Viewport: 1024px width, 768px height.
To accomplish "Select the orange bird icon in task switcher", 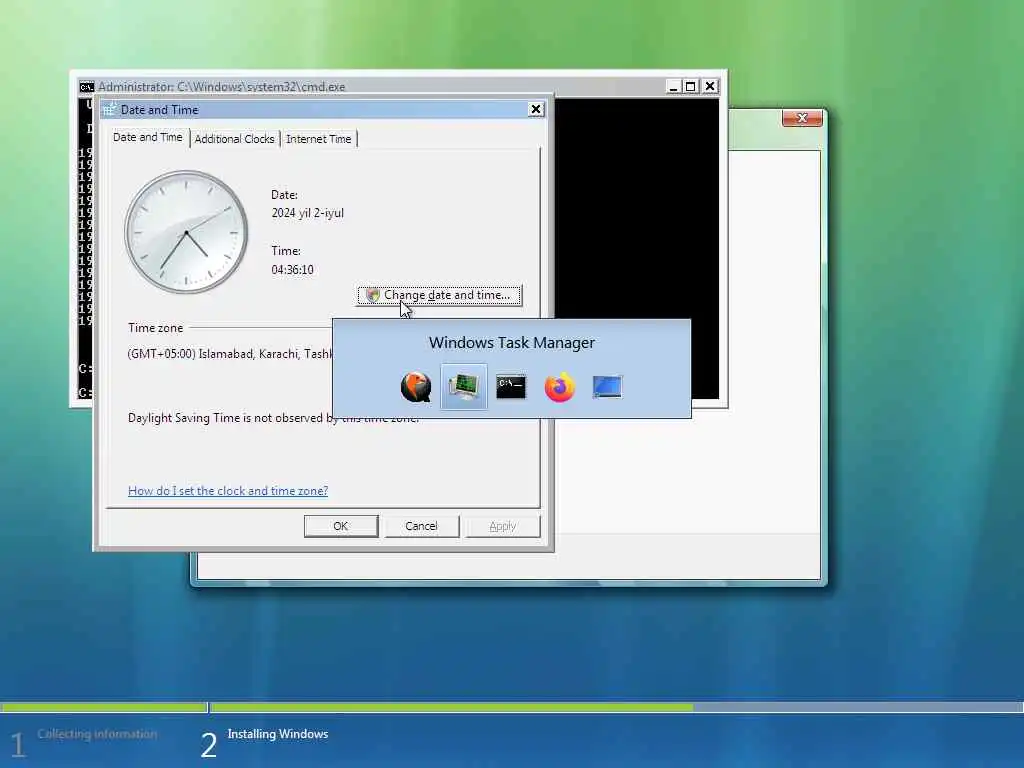I will [x=416, y=387].
